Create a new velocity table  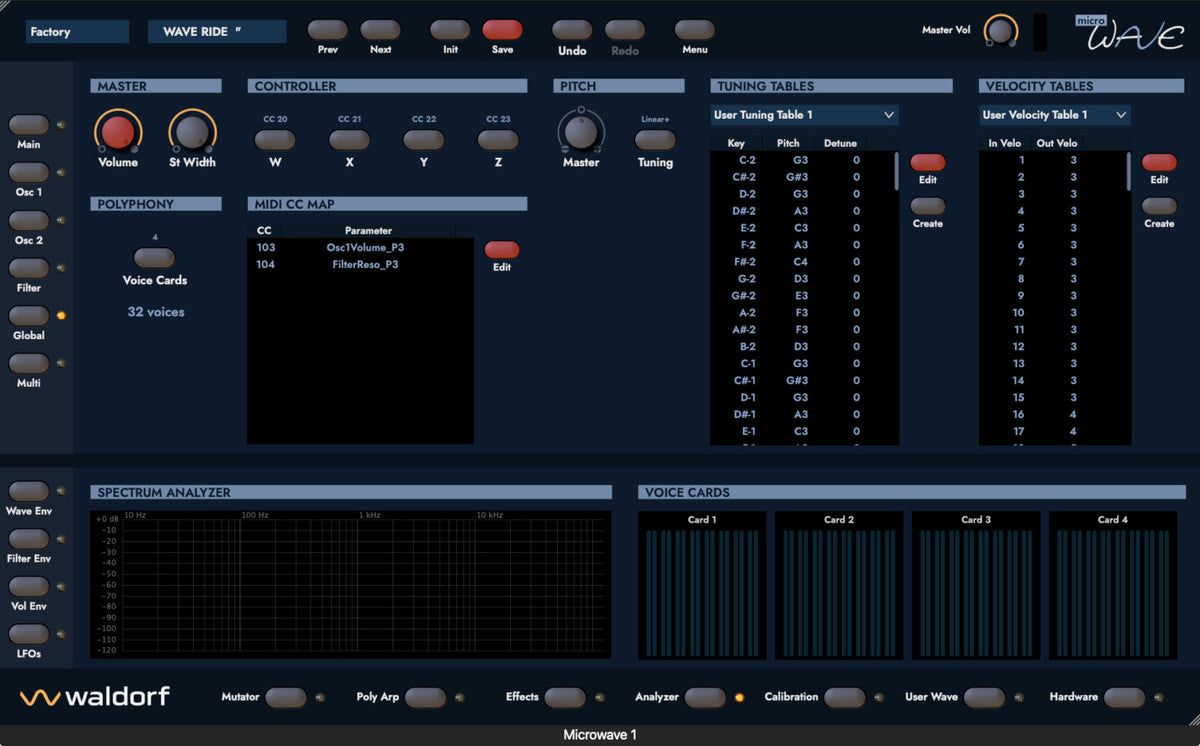coord(1159,207)
